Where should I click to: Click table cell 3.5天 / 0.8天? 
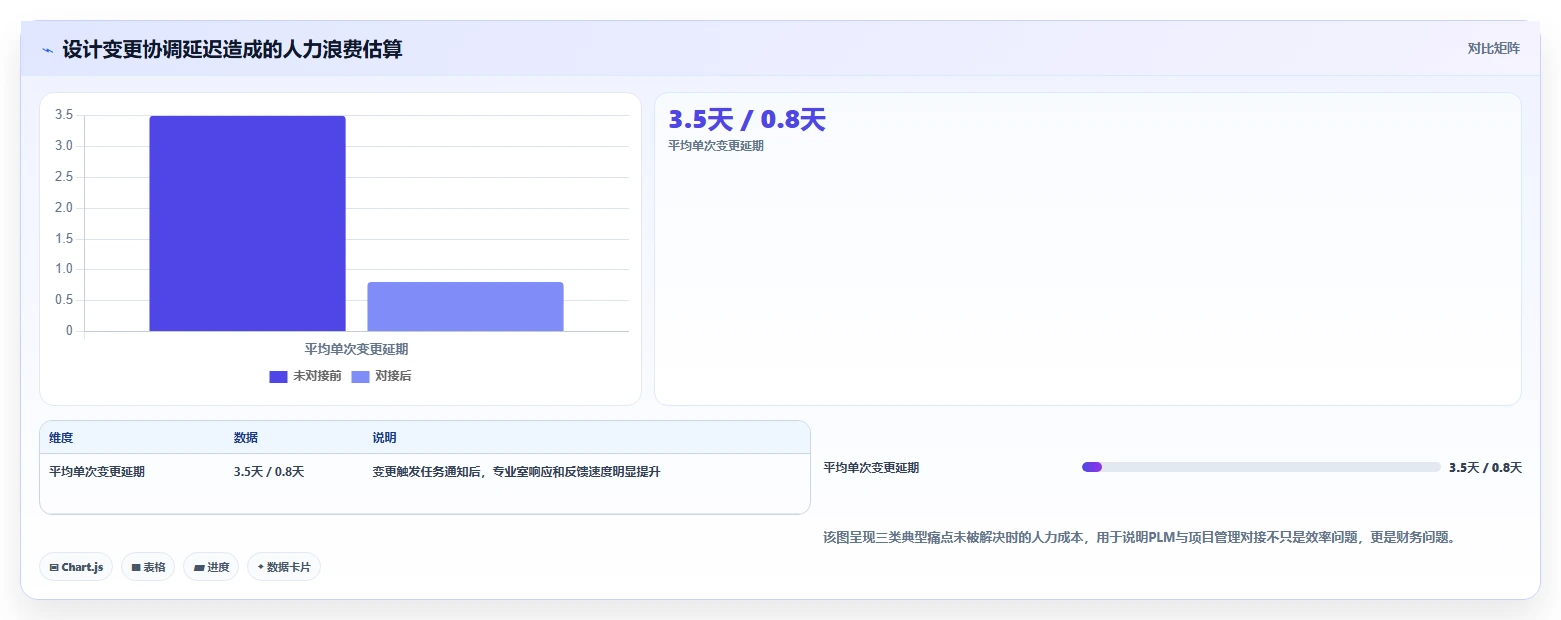[x=269, y=472]
